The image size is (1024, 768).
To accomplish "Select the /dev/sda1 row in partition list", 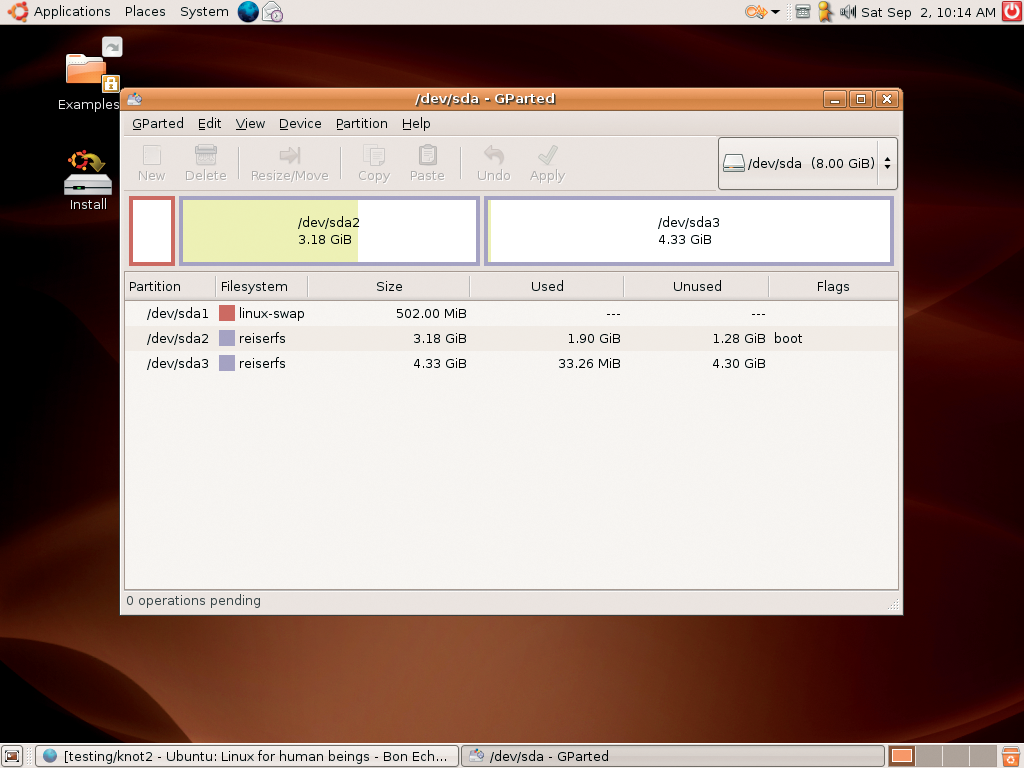I will (x=511, y=313).
